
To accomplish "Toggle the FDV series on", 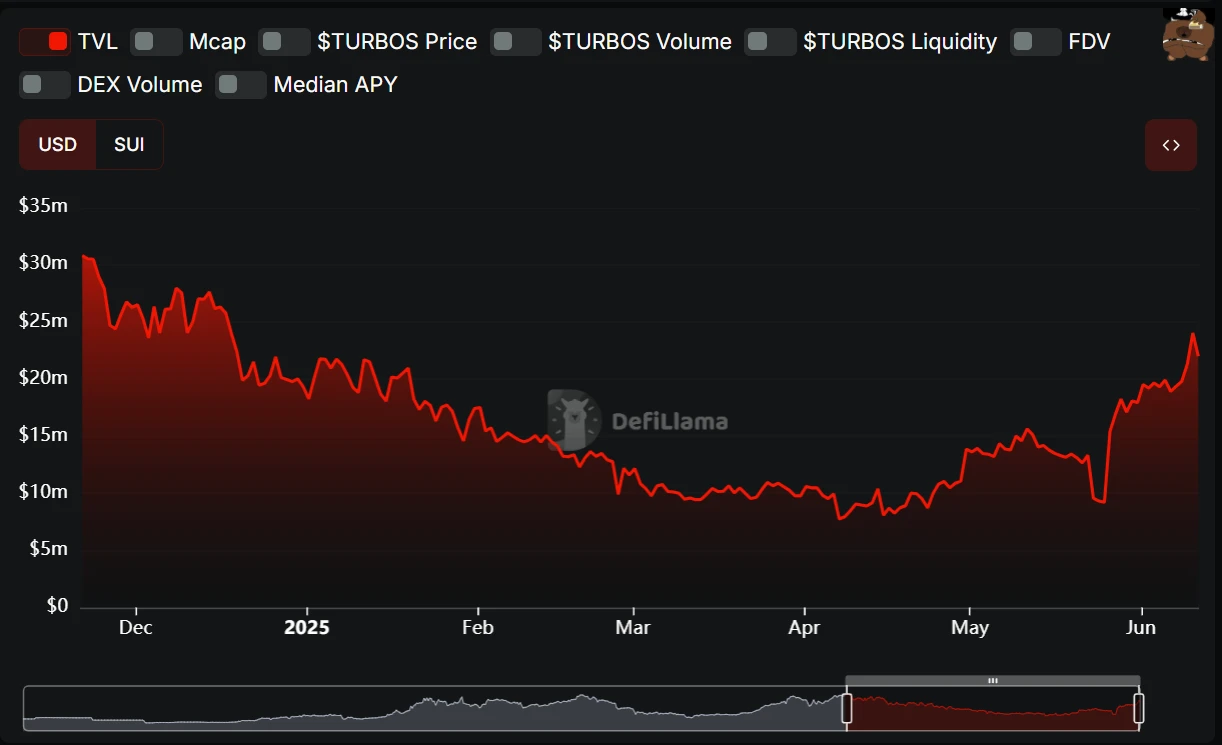I will (1035, 41).
